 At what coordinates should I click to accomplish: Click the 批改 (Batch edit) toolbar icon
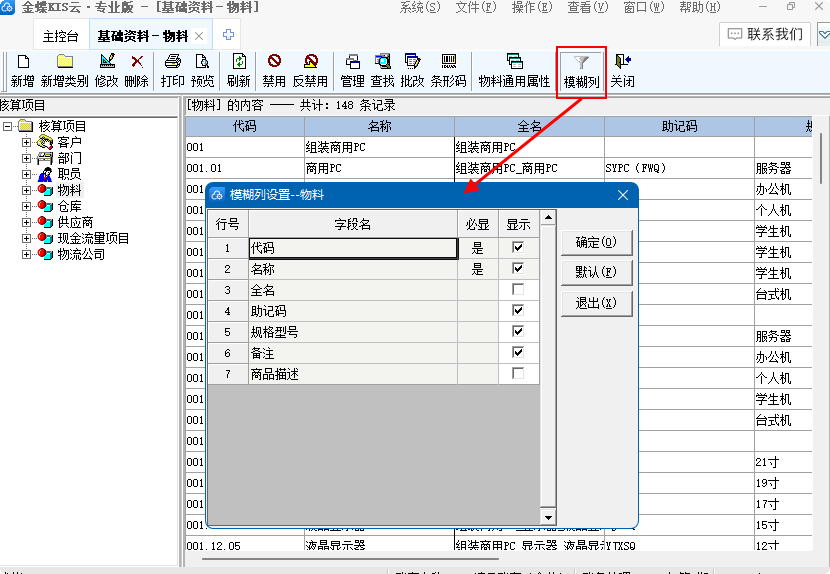coord(412,61)
